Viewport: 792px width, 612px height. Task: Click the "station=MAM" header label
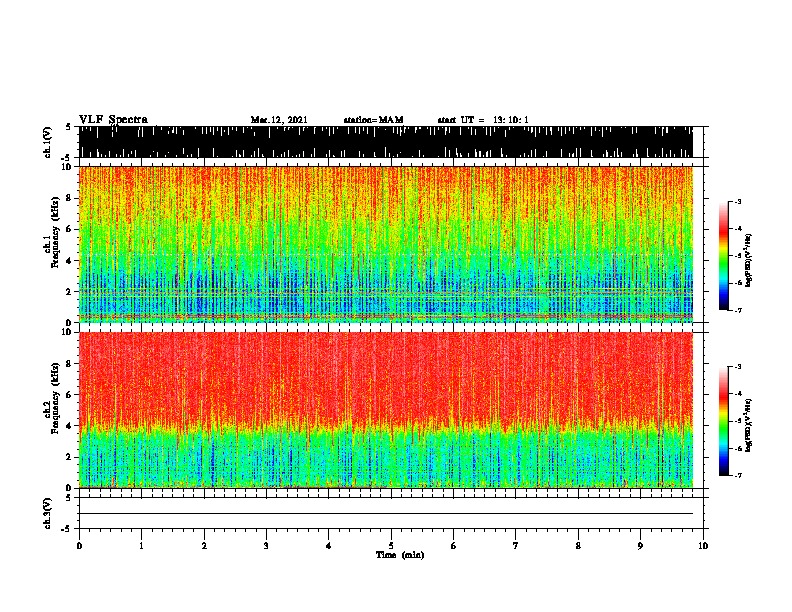pos(373,120)
